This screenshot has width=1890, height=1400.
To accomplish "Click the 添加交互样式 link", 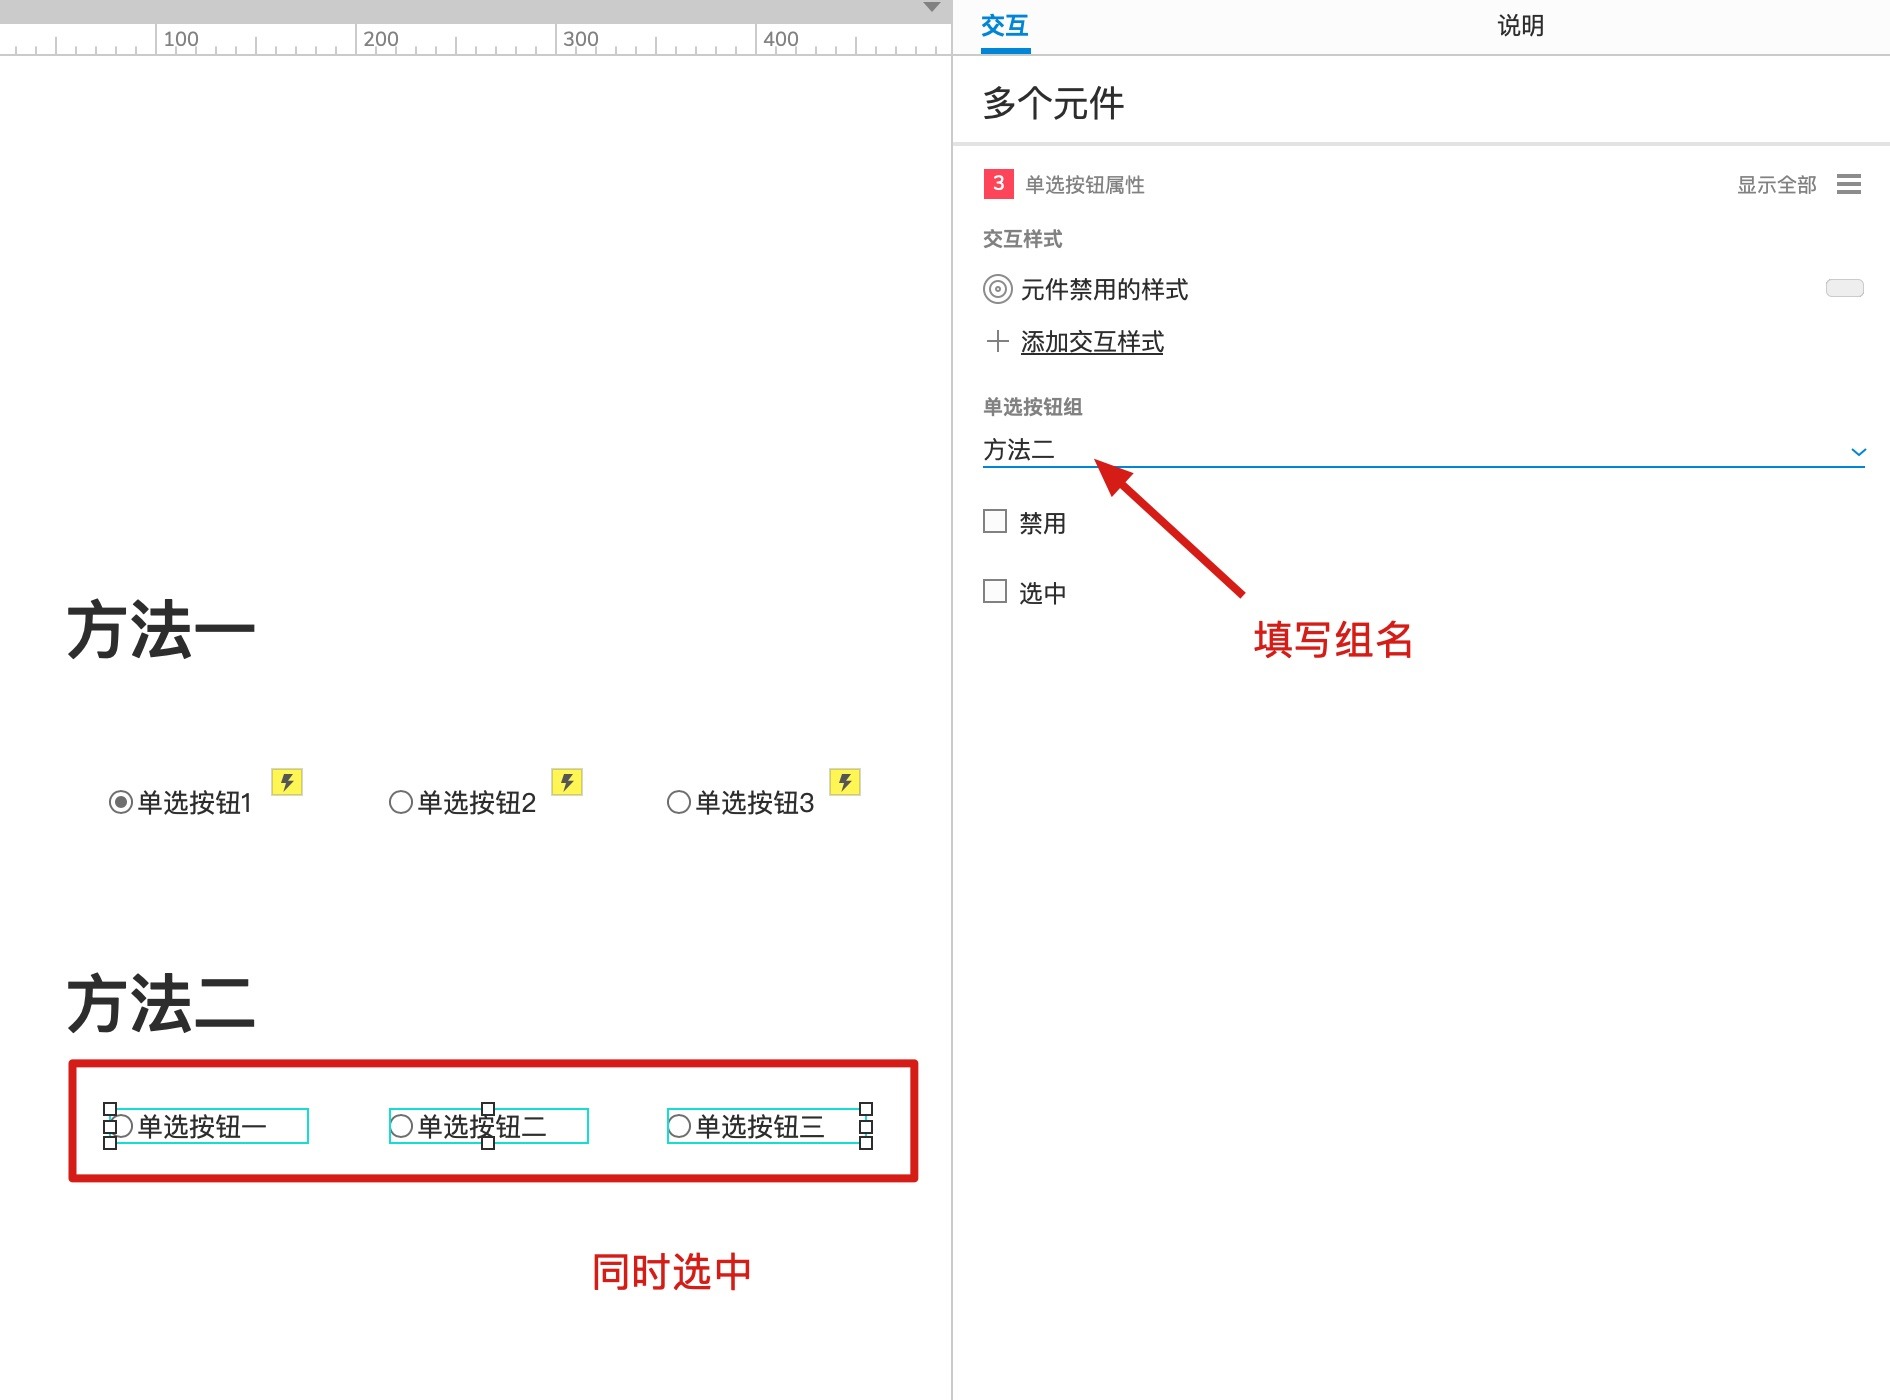I will [1091, 341].
